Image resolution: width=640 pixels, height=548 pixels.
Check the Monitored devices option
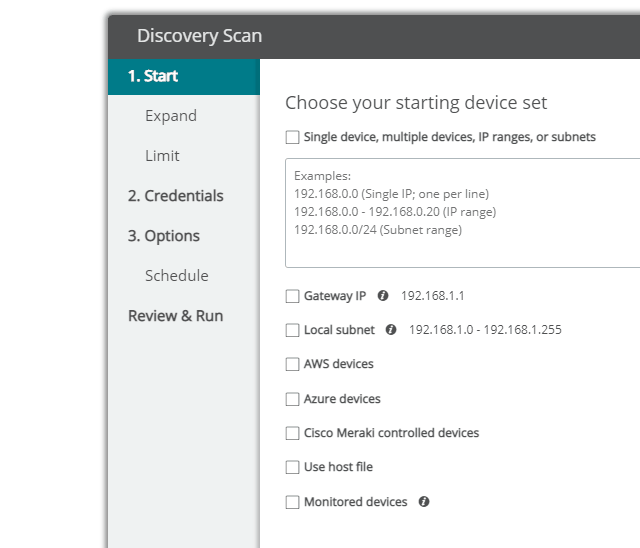point(292,502)
